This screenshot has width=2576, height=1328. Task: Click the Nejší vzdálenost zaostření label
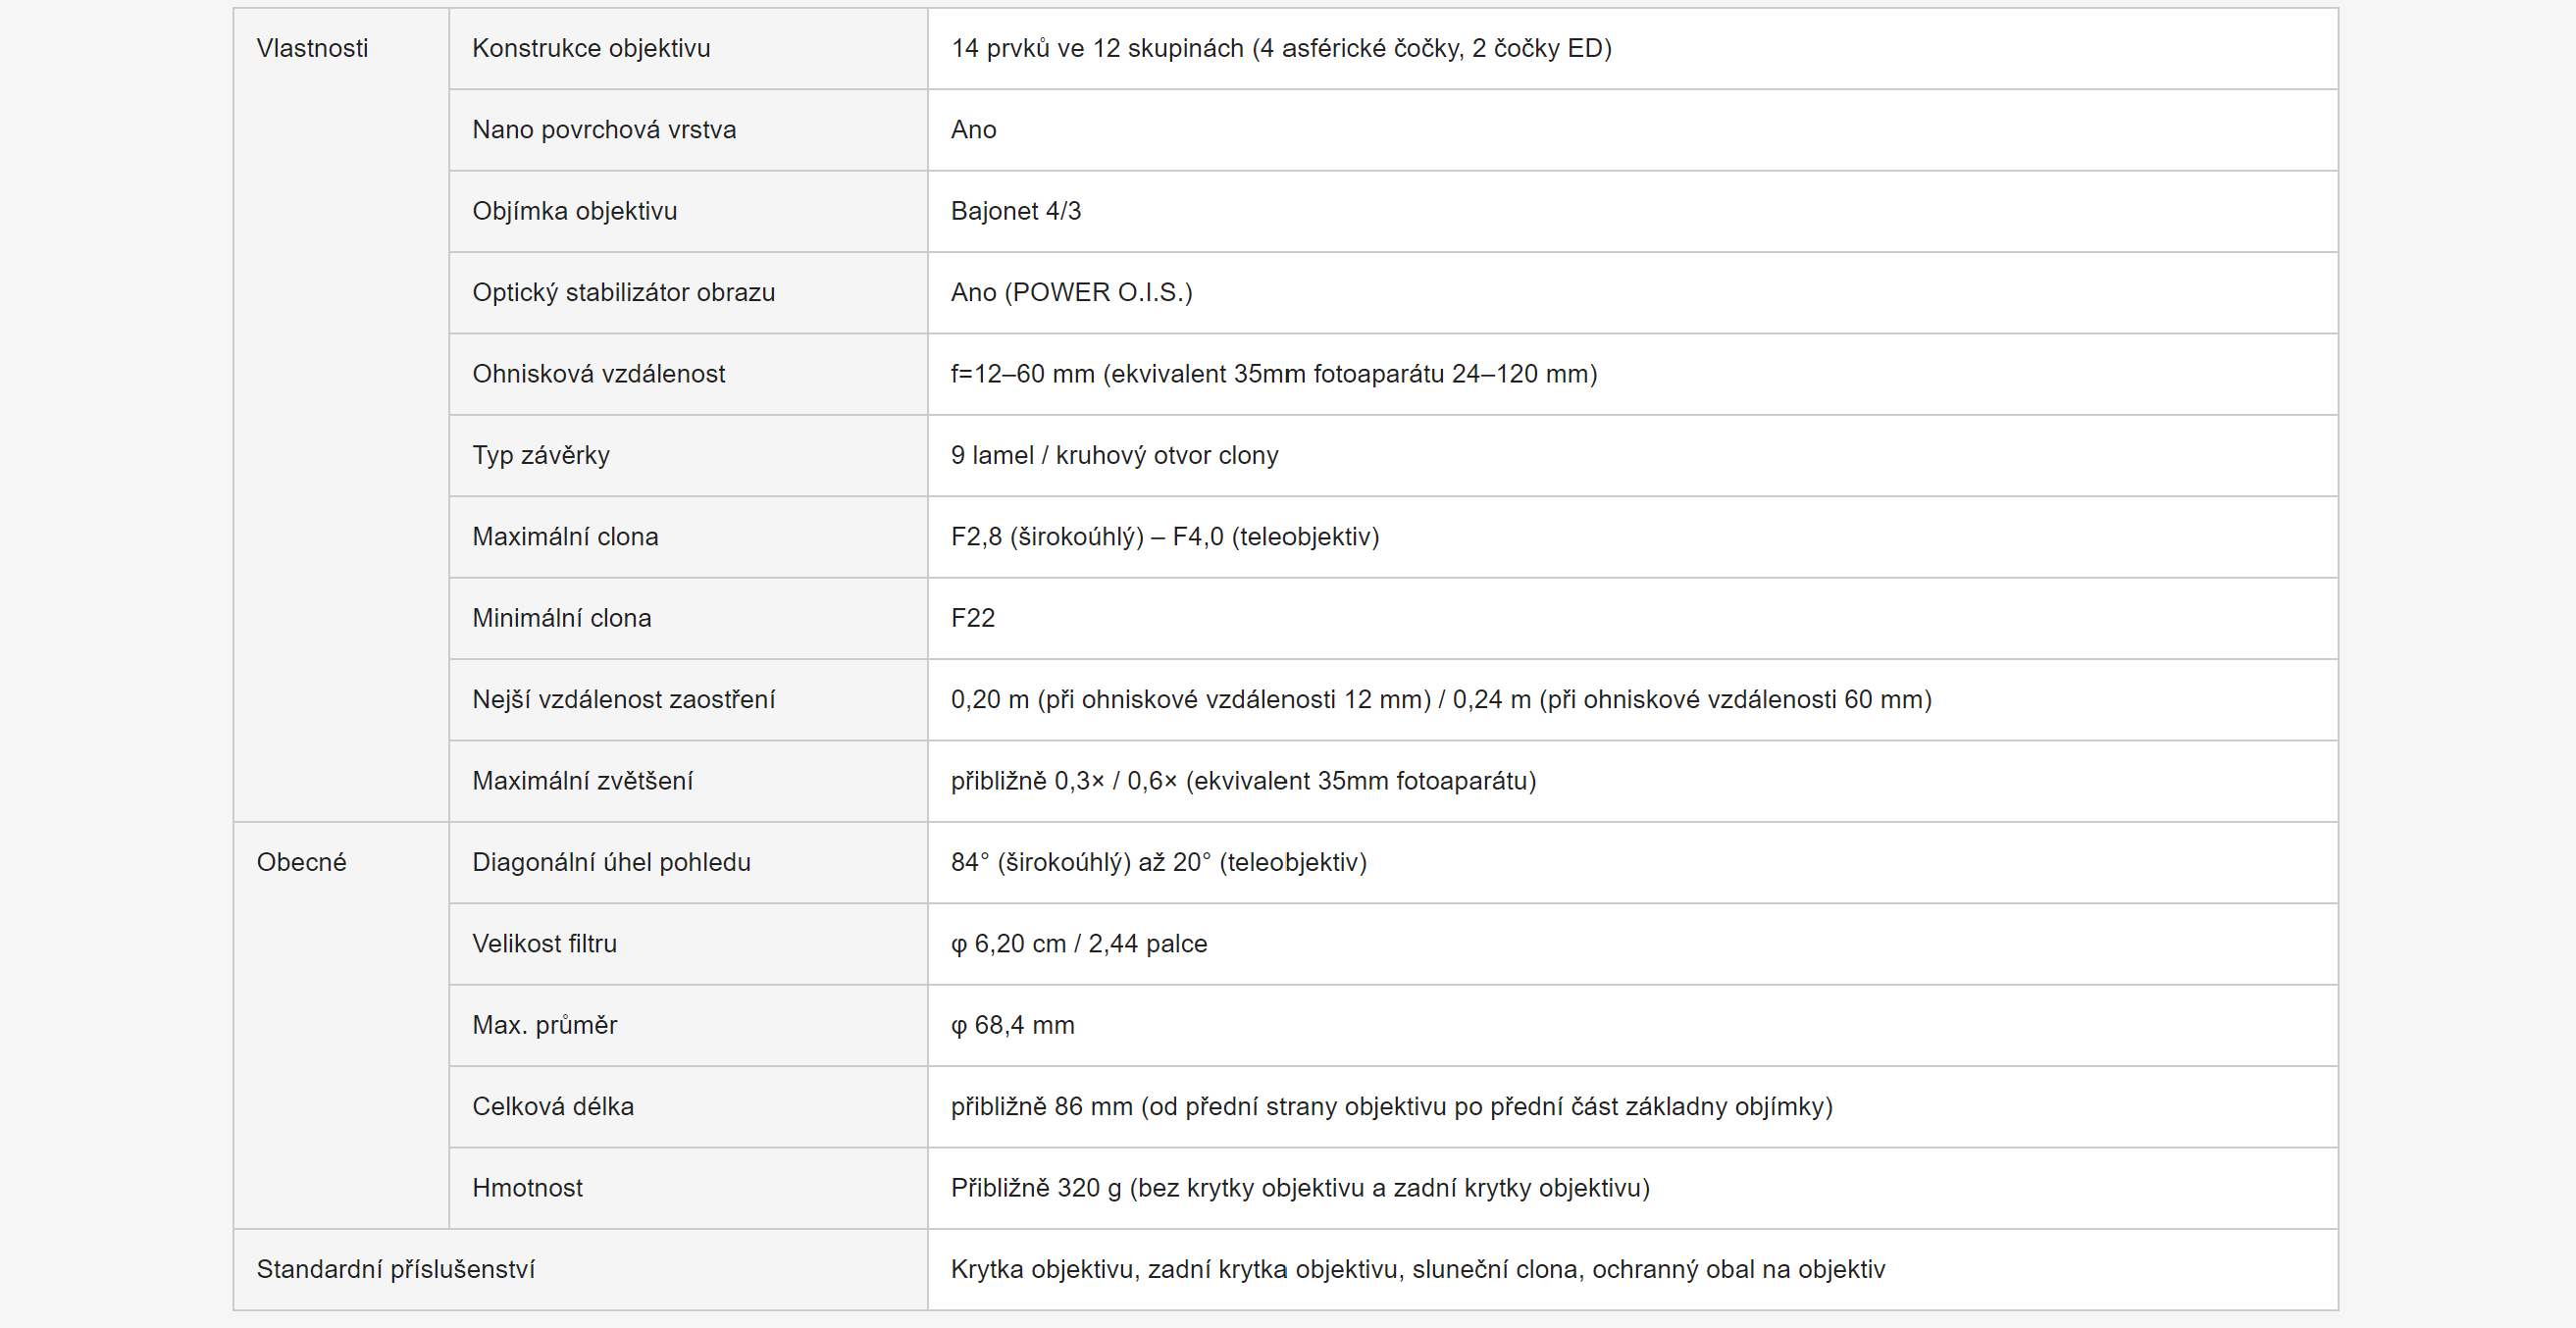pos(623,699)
